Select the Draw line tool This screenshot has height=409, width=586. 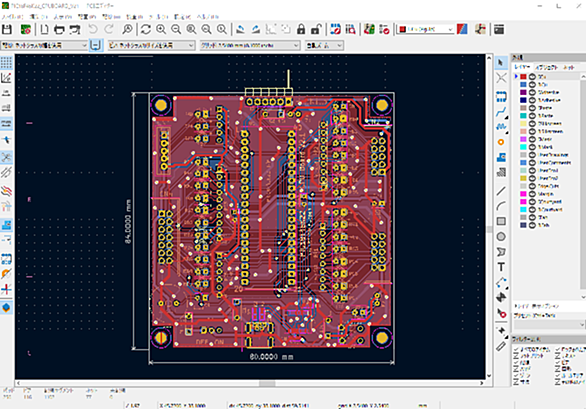[501, 191]
